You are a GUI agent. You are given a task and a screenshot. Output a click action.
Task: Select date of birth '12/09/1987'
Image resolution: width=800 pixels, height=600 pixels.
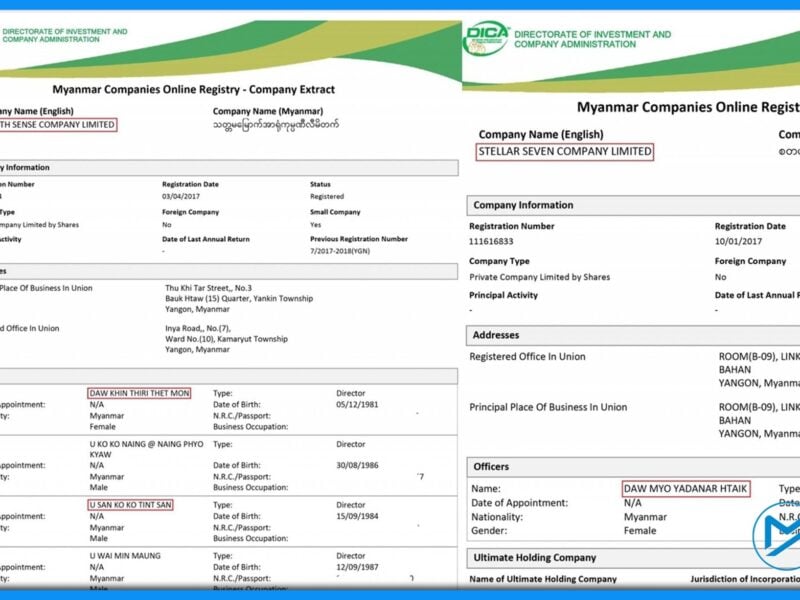357,567
